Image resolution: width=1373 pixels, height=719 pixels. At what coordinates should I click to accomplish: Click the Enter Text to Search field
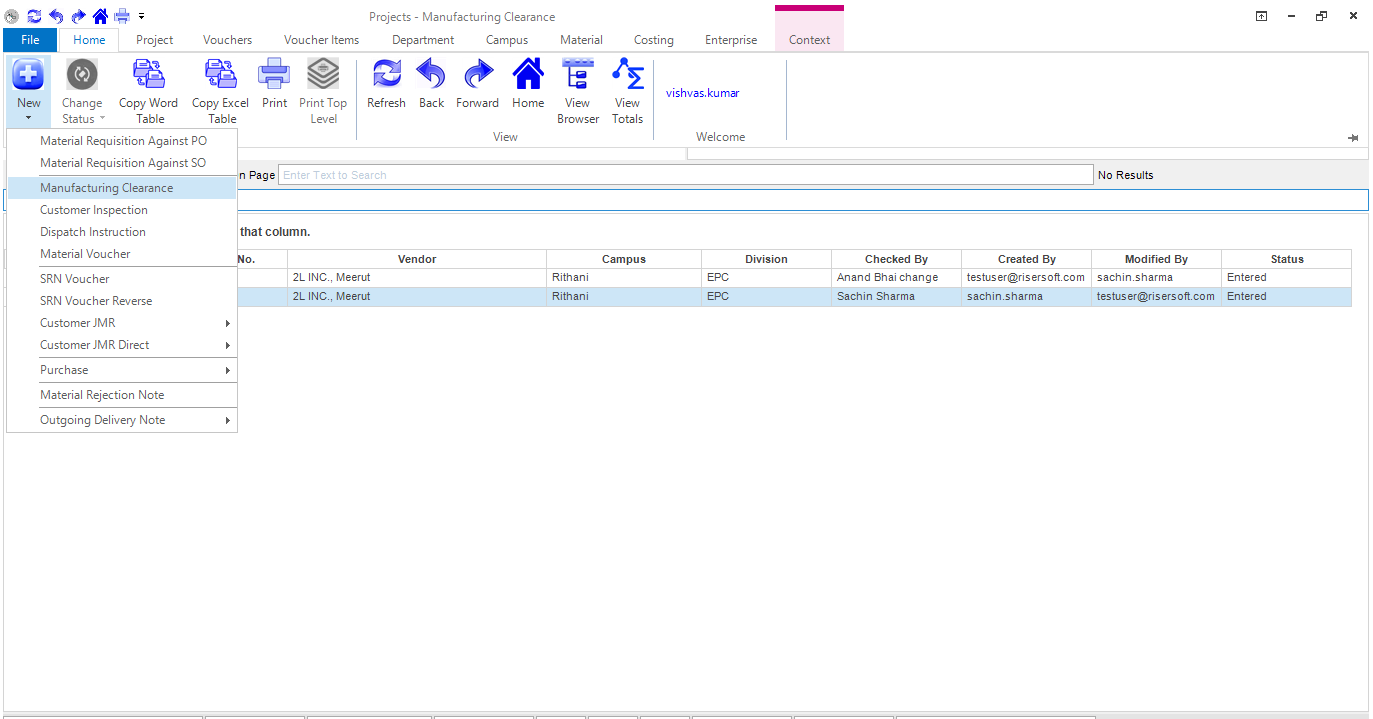(686, 175)
